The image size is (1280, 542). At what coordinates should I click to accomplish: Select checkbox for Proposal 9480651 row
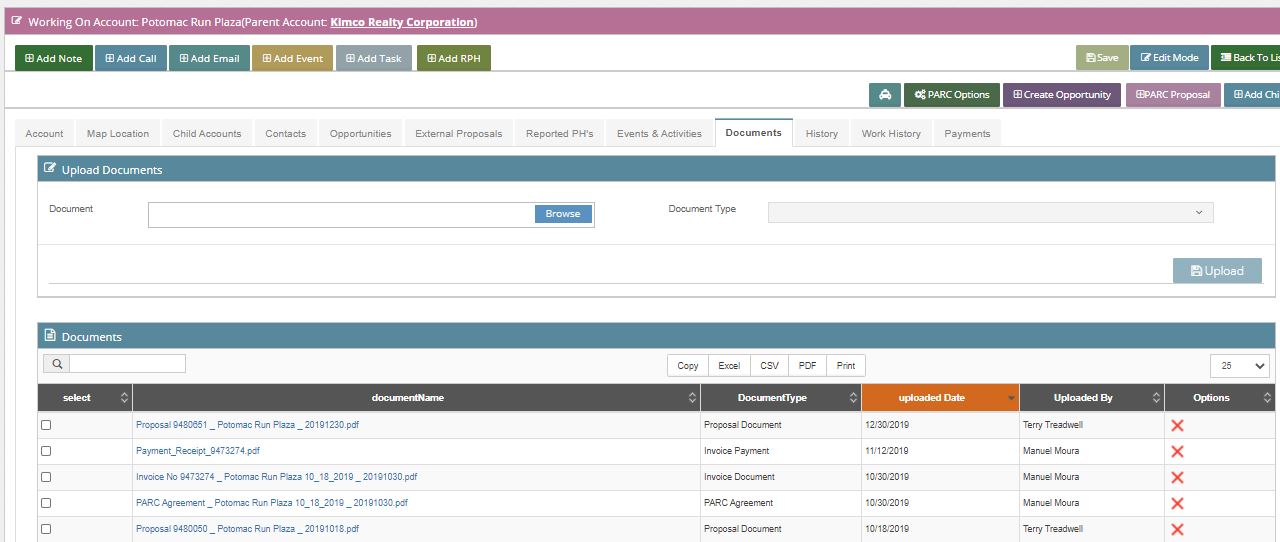pyautogui.click(x=46, y=425)
